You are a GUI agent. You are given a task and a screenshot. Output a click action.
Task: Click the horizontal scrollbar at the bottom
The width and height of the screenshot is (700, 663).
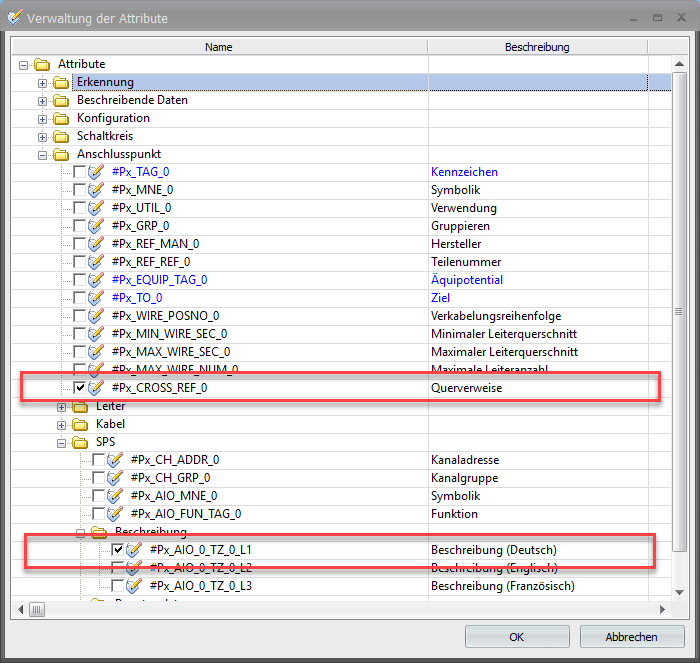340,609
